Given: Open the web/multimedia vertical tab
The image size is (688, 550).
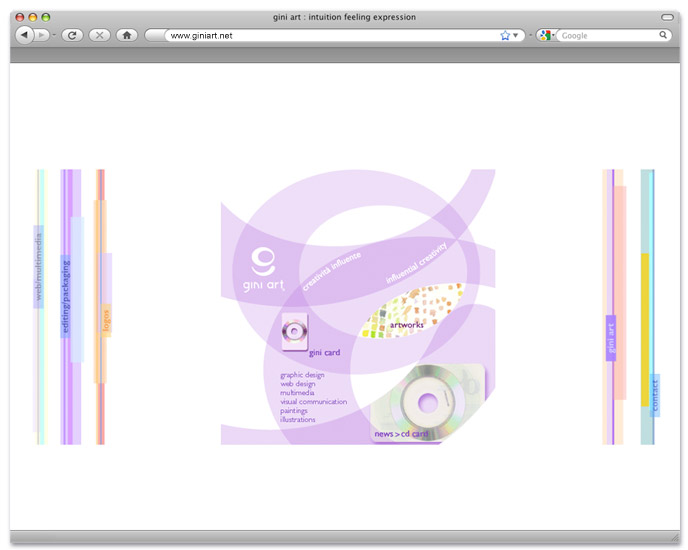Looking at the screenshot, I should pos(39,267).
